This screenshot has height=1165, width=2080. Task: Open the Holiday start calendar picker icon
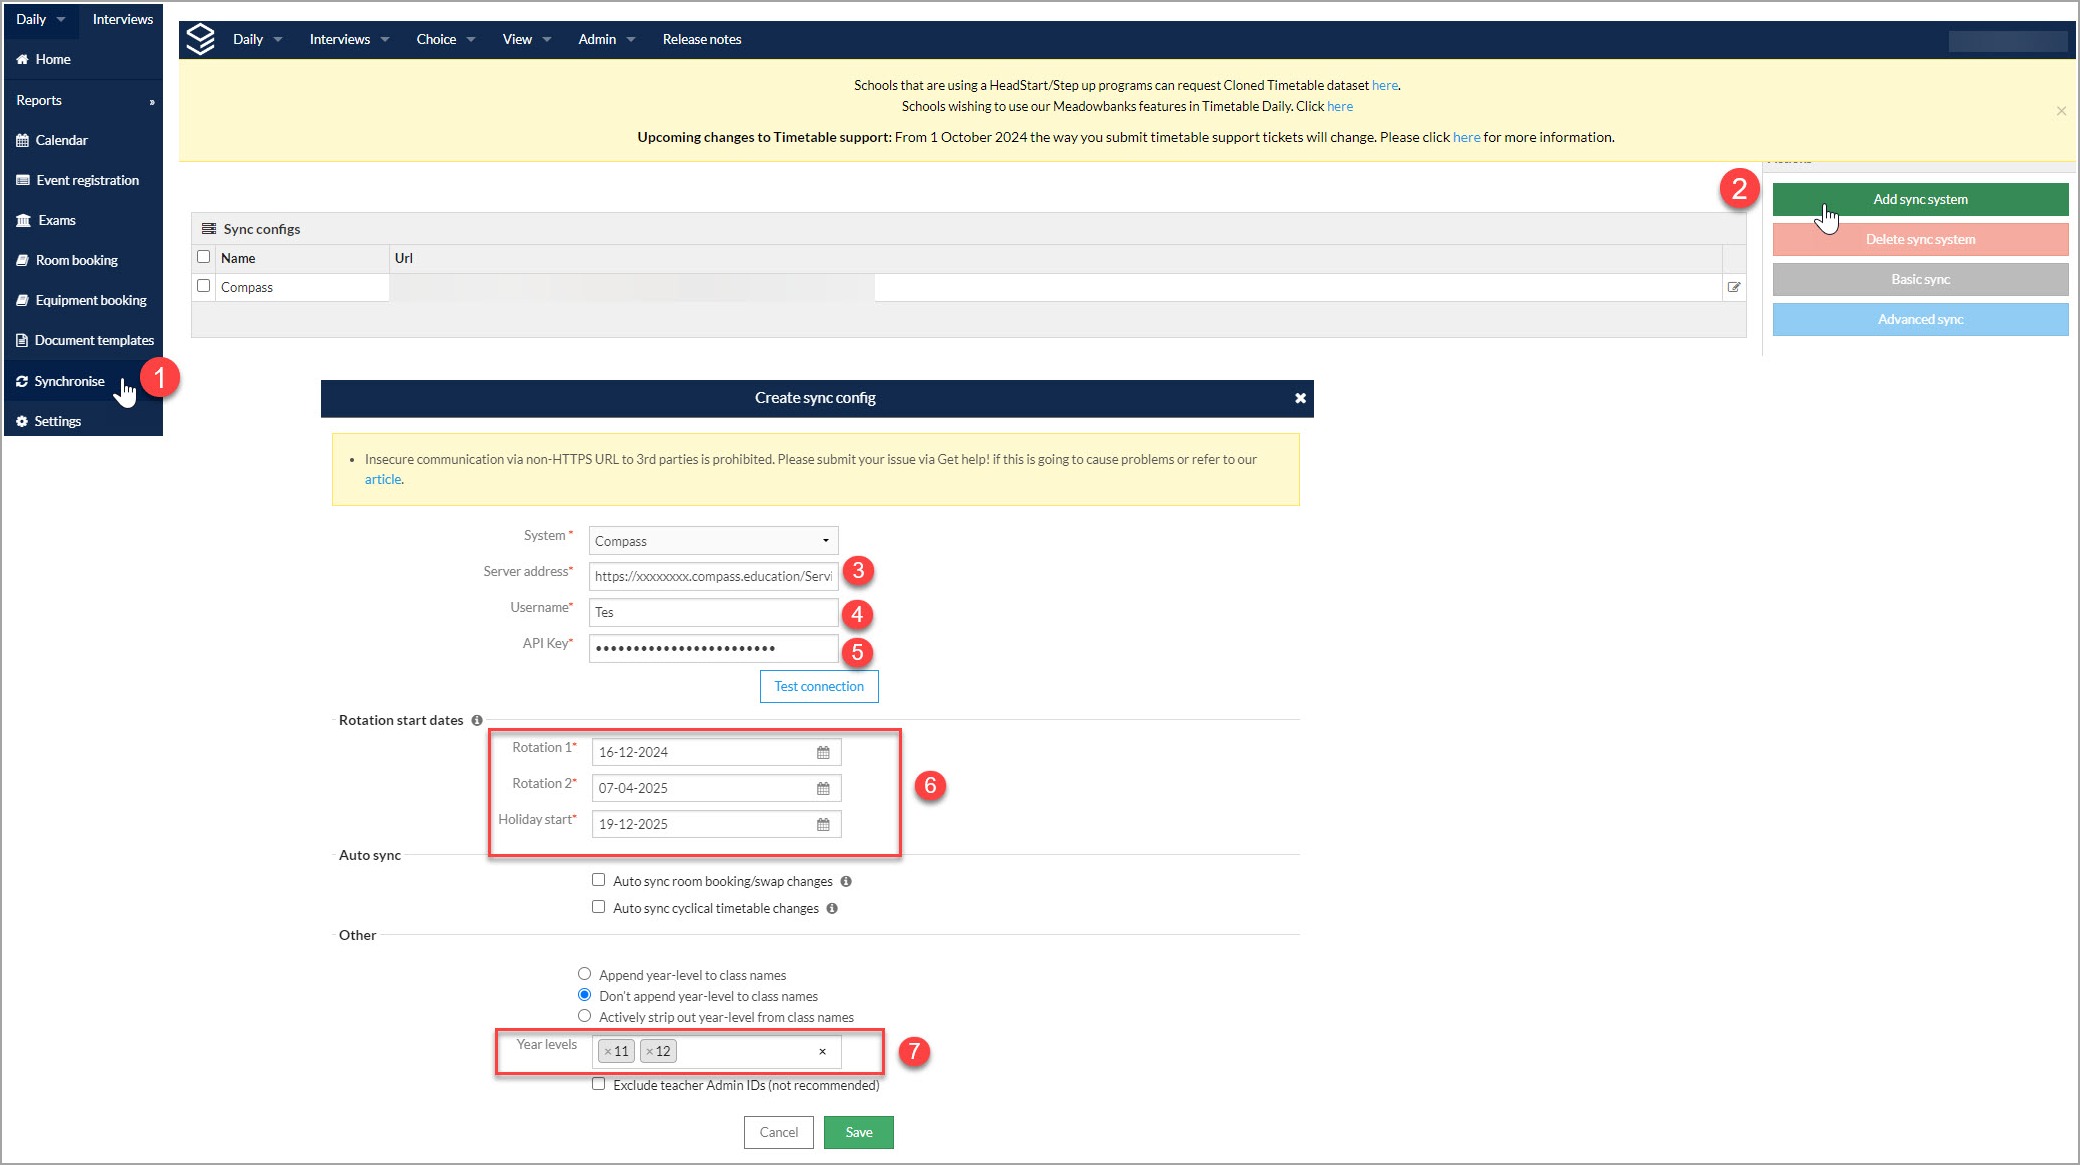[x=823, y=824]
